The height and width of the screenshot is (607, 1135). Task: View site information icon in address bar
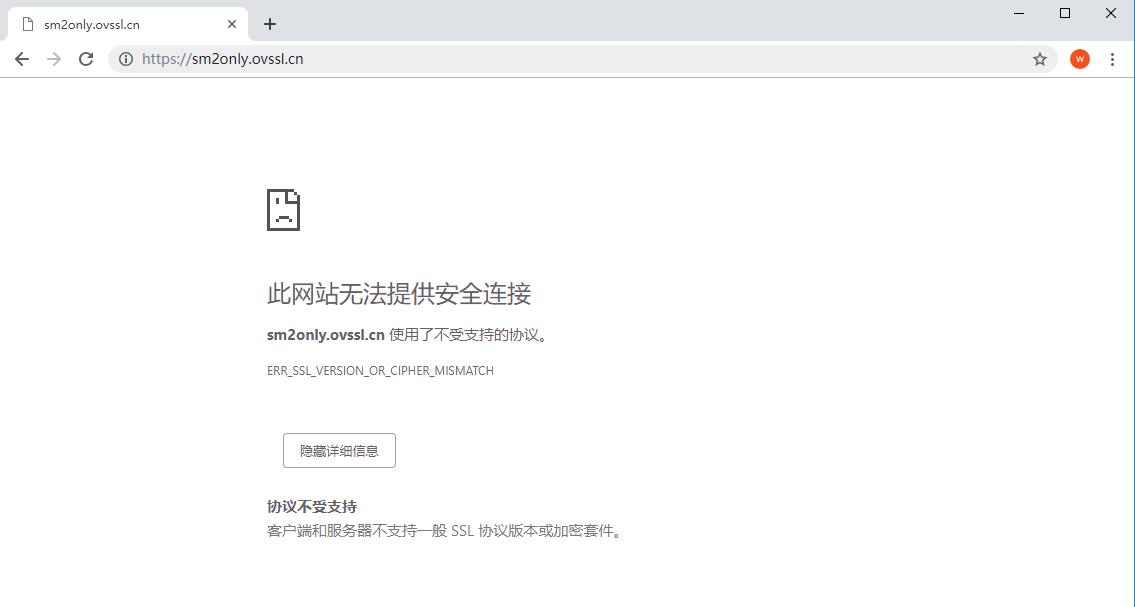[x=126, y=59]
